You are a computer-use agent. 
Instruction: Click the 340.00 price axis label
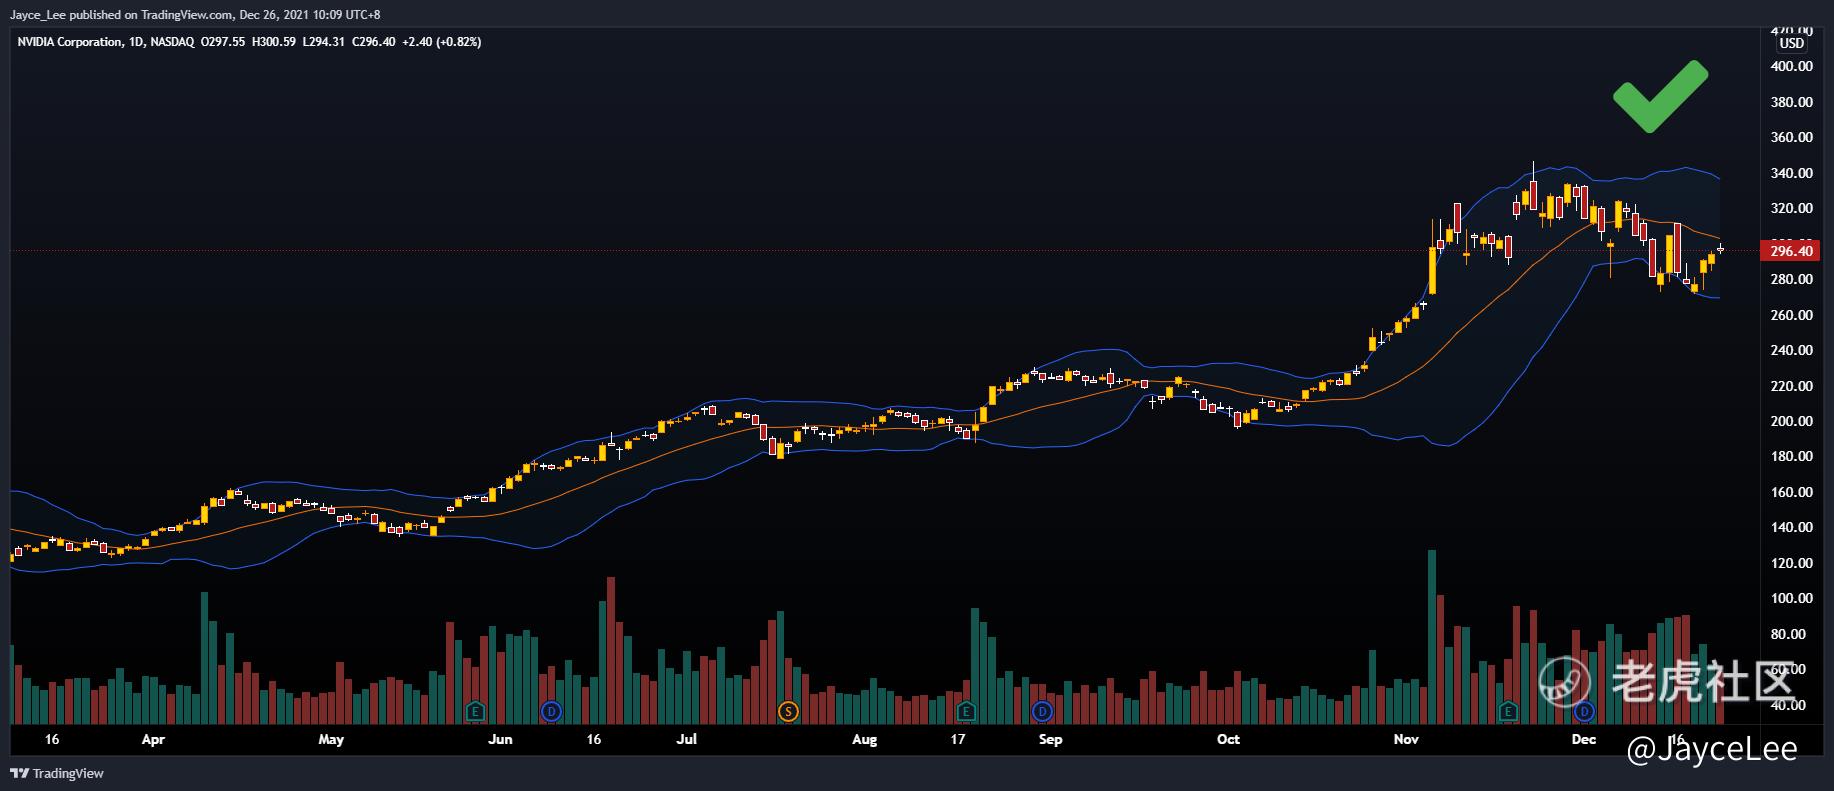1791,173
